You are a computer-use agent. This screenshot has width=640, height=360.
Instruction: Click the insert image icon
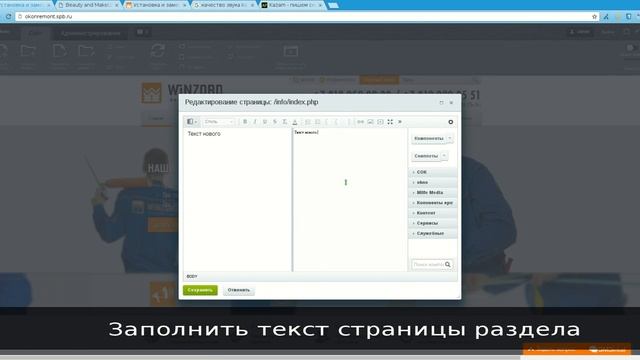(370, 122)
